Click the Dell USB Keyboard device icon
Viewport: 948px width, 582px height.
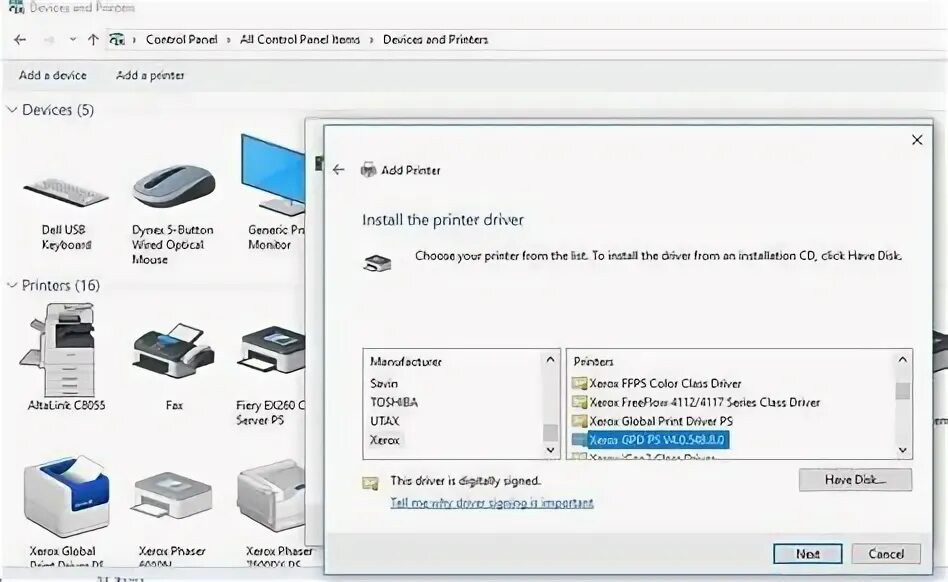65,192
